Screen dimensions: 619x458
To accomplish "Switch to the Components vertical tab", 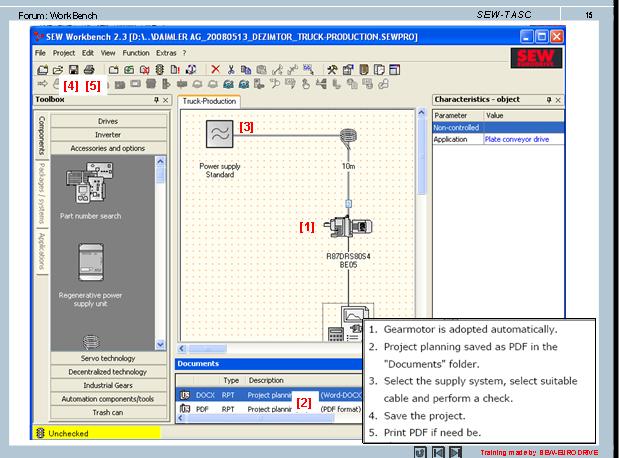I will pyautogui.click(x=42, y=136).
